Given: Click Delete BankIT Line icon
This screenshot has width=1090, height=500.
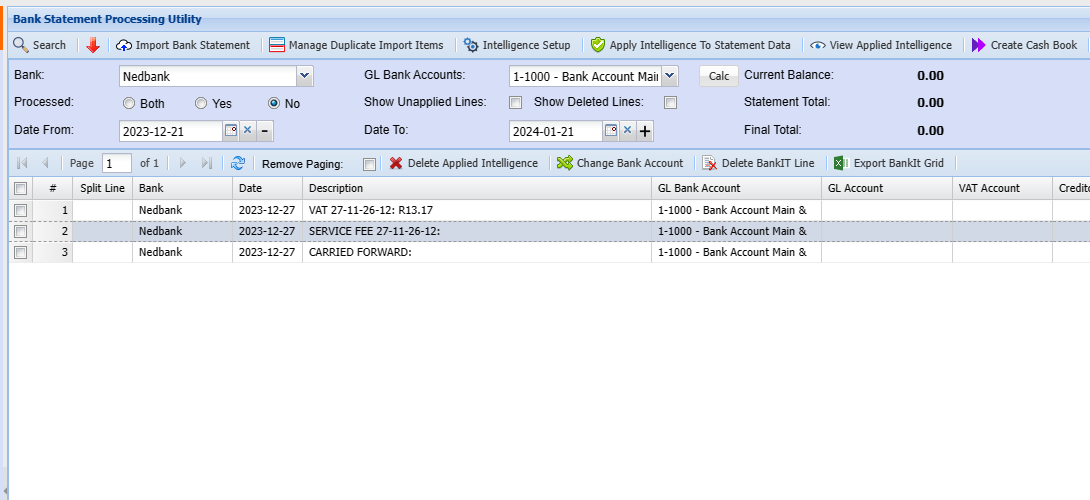Looking at the screenshot, I should 710,163.
